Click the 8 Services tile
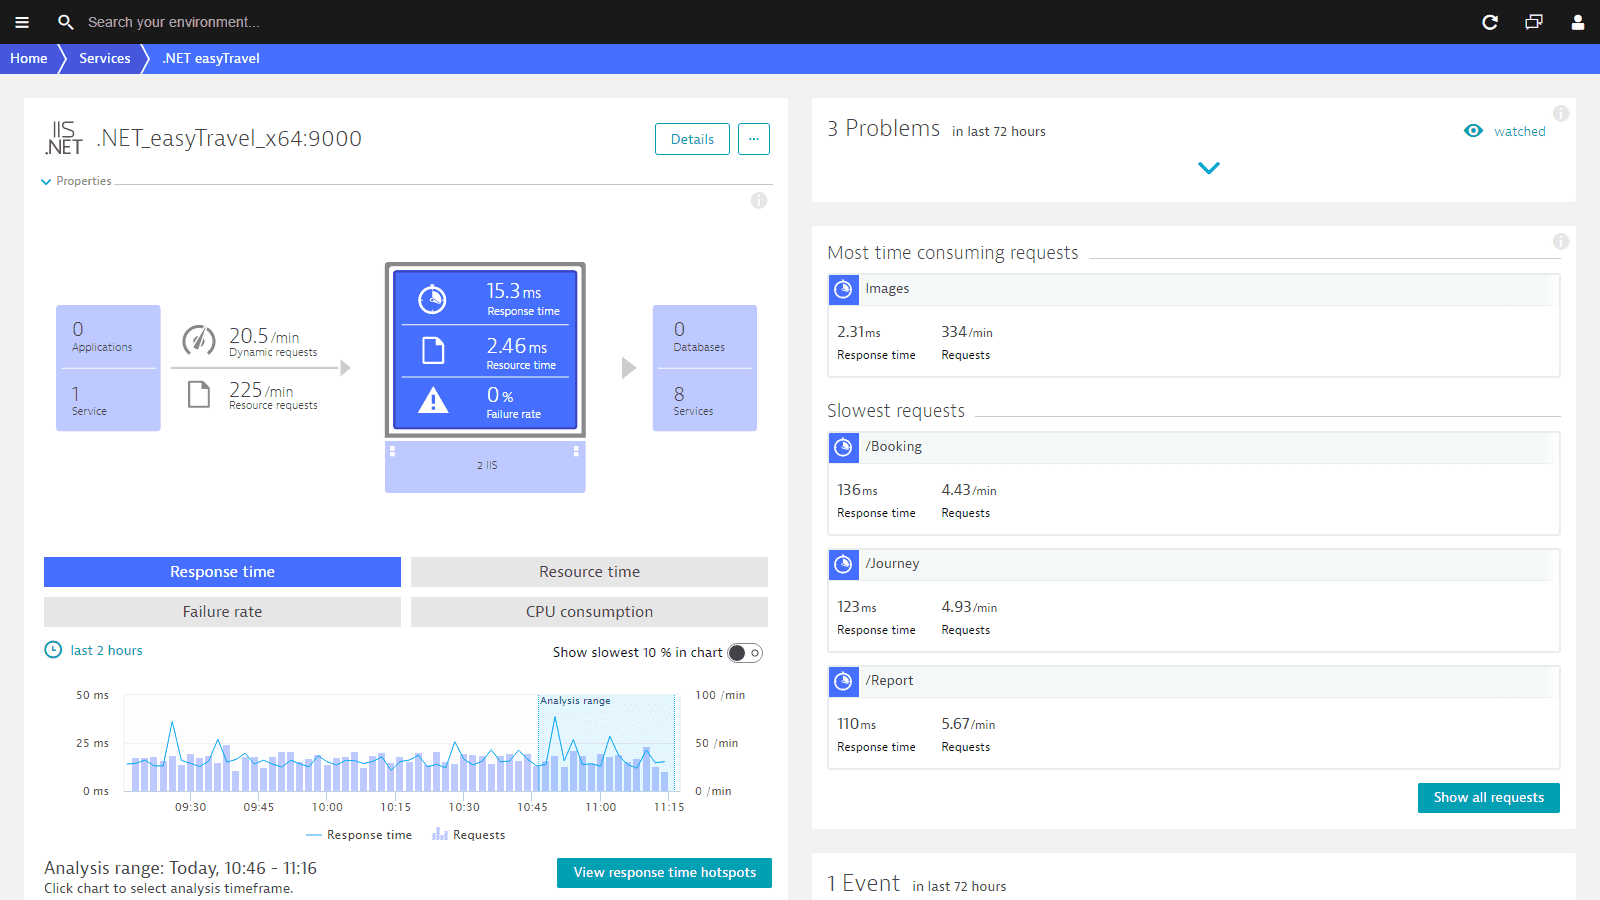The image size is (1600, 900). coord(705,400)
